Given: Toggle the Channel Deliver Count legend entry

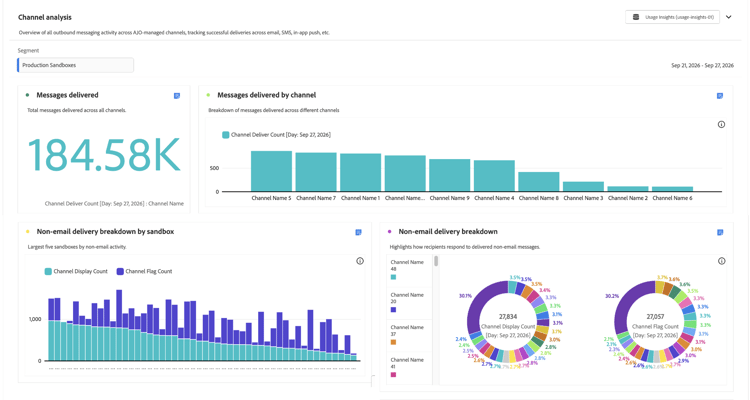Looking at the screenshot, I should click(276, 135).
